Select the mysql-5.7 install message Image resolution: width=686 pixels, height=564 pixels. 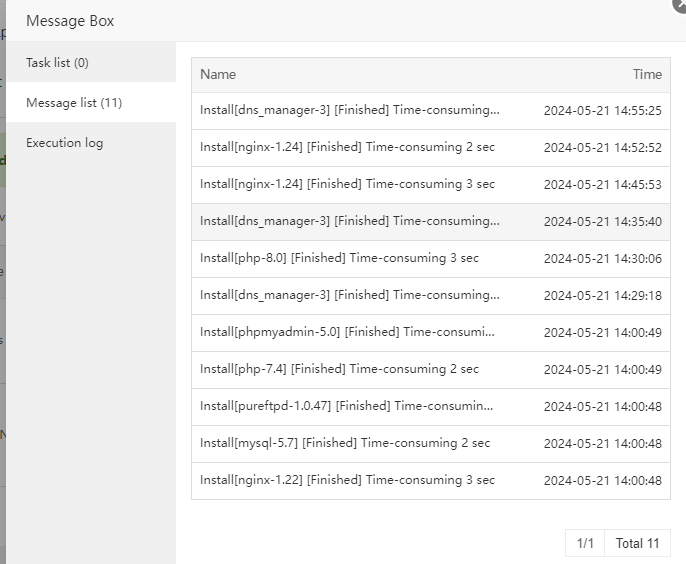345,443
